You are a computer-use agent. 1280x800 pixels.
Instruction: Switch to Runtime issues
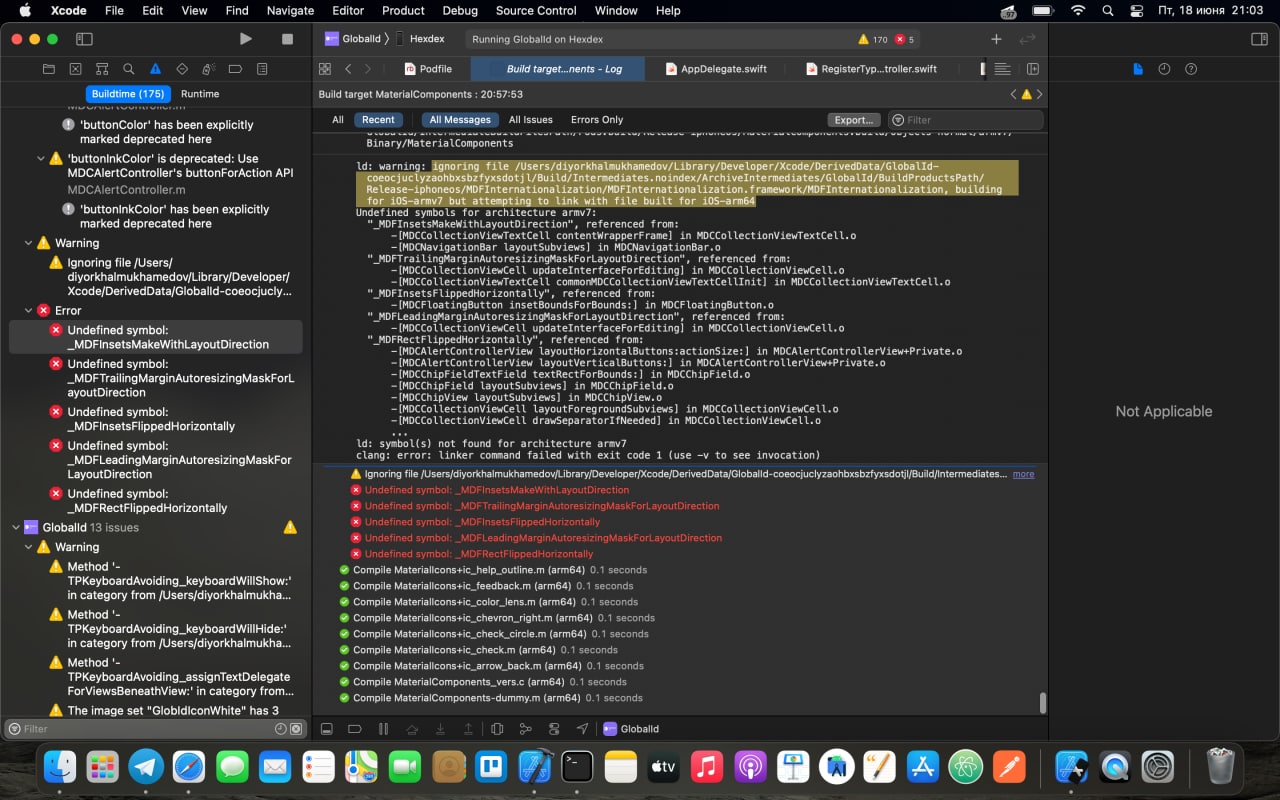coord(200,94)
